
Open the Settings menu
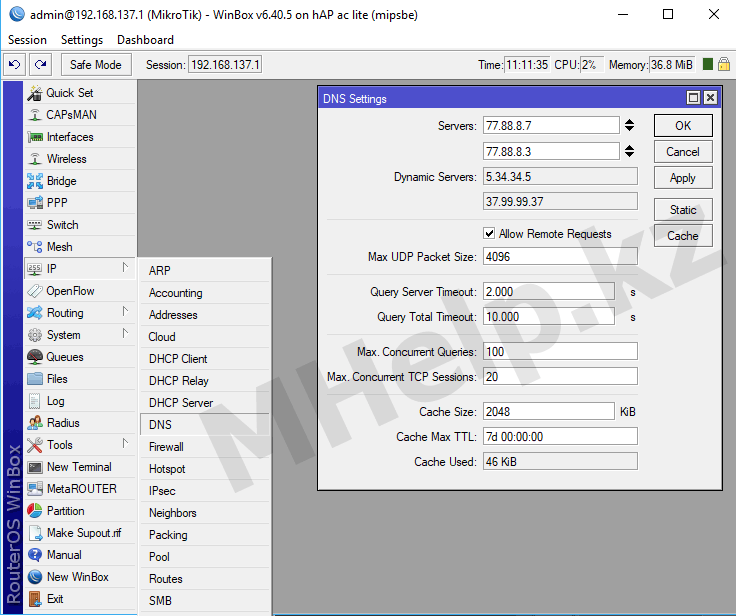click(82, 40)
